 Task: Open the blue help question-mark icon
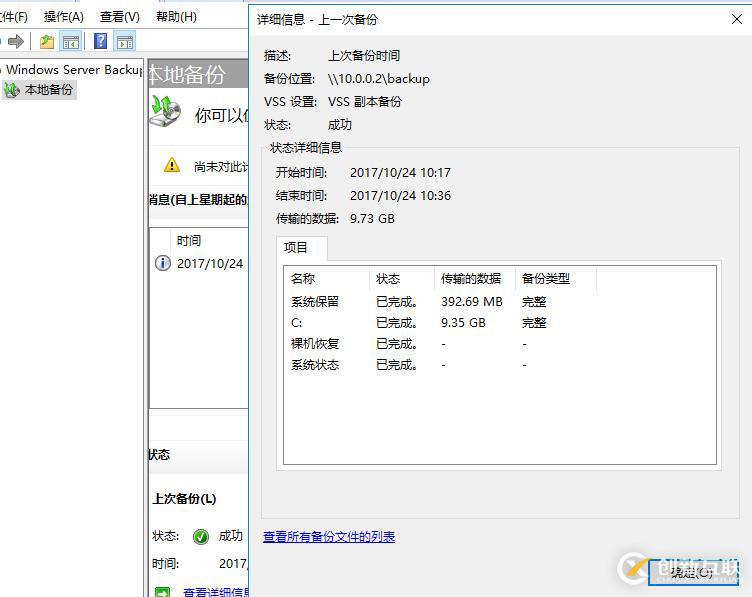pyautogui.click(x=100, y=41)
